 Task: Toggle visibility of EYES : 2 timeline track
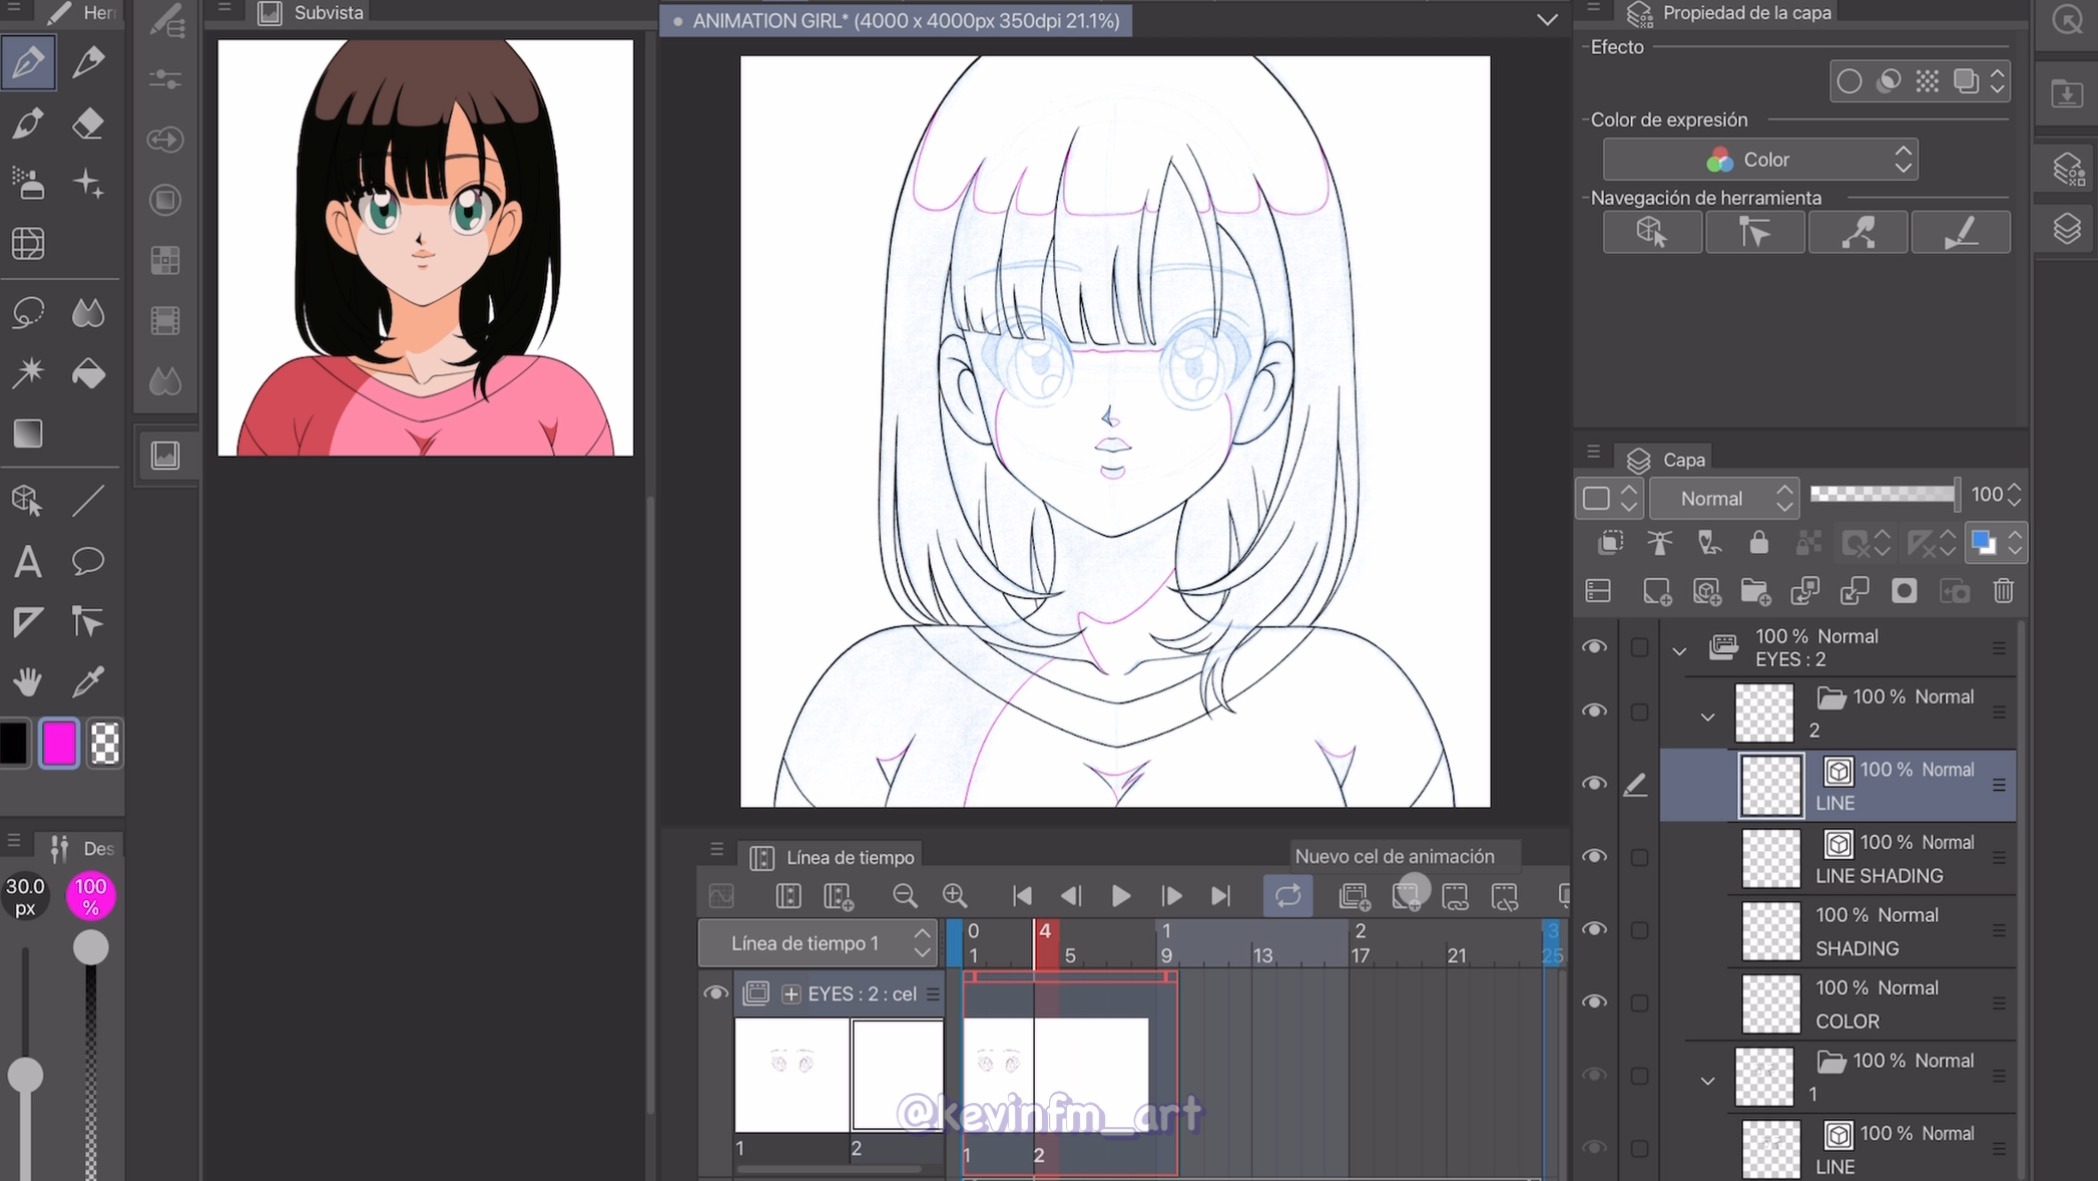(715, 993)
